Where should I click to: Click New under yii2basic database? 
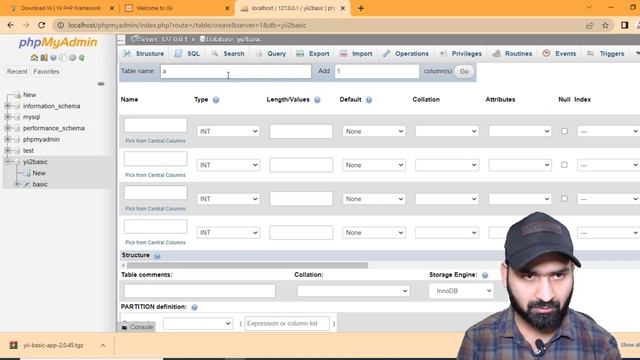(x=39, y=173)
